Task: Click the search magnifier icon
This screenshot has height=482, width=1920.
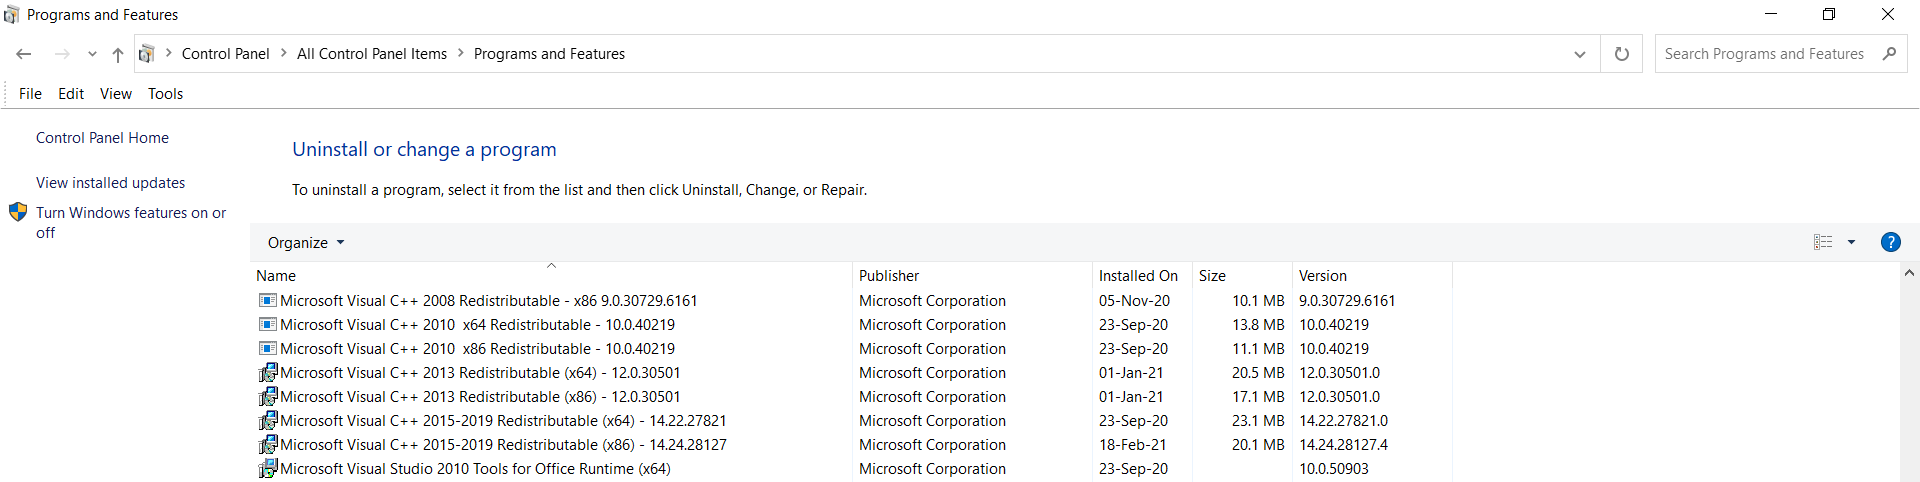Action: pyautogui.click(x=1889, y=54)
